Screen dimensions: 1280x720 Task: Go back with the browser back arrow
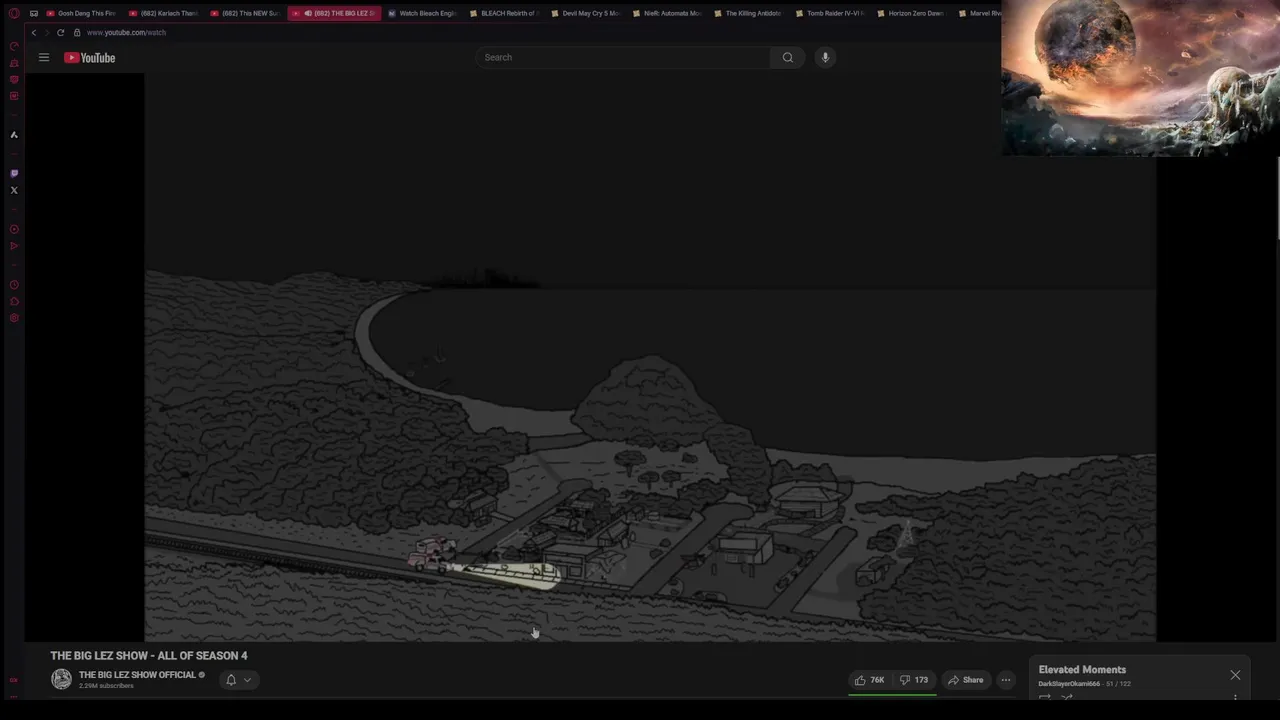click(x=33, y=32)
